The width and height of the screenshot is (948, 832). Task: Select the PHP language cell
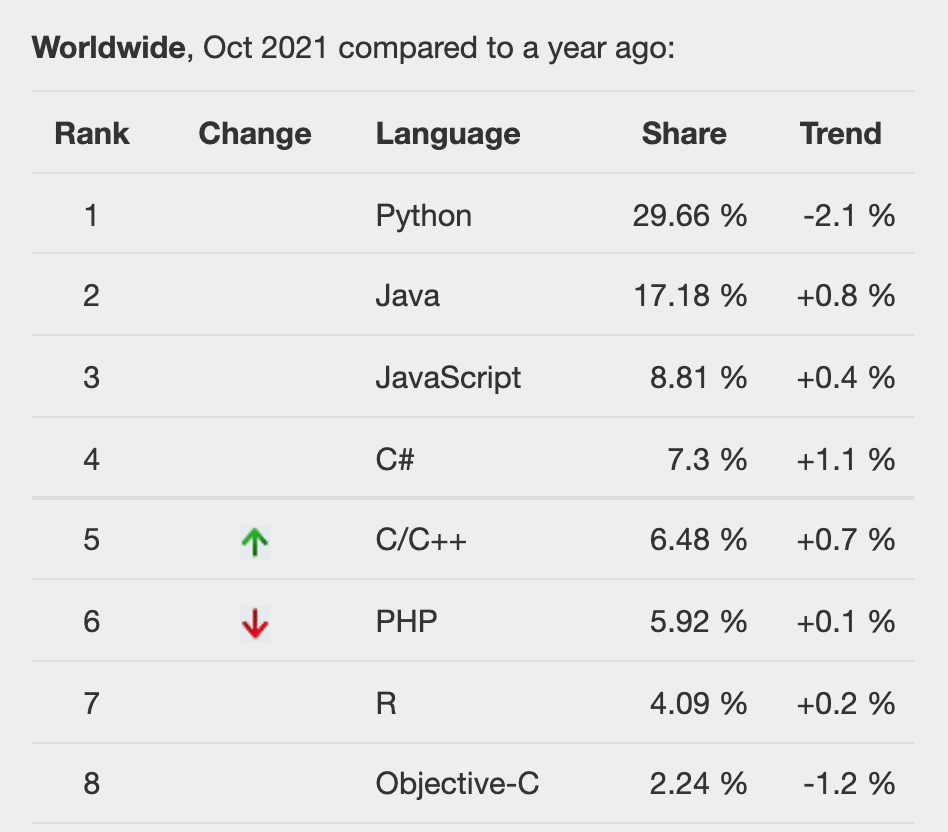click(407, 622)
